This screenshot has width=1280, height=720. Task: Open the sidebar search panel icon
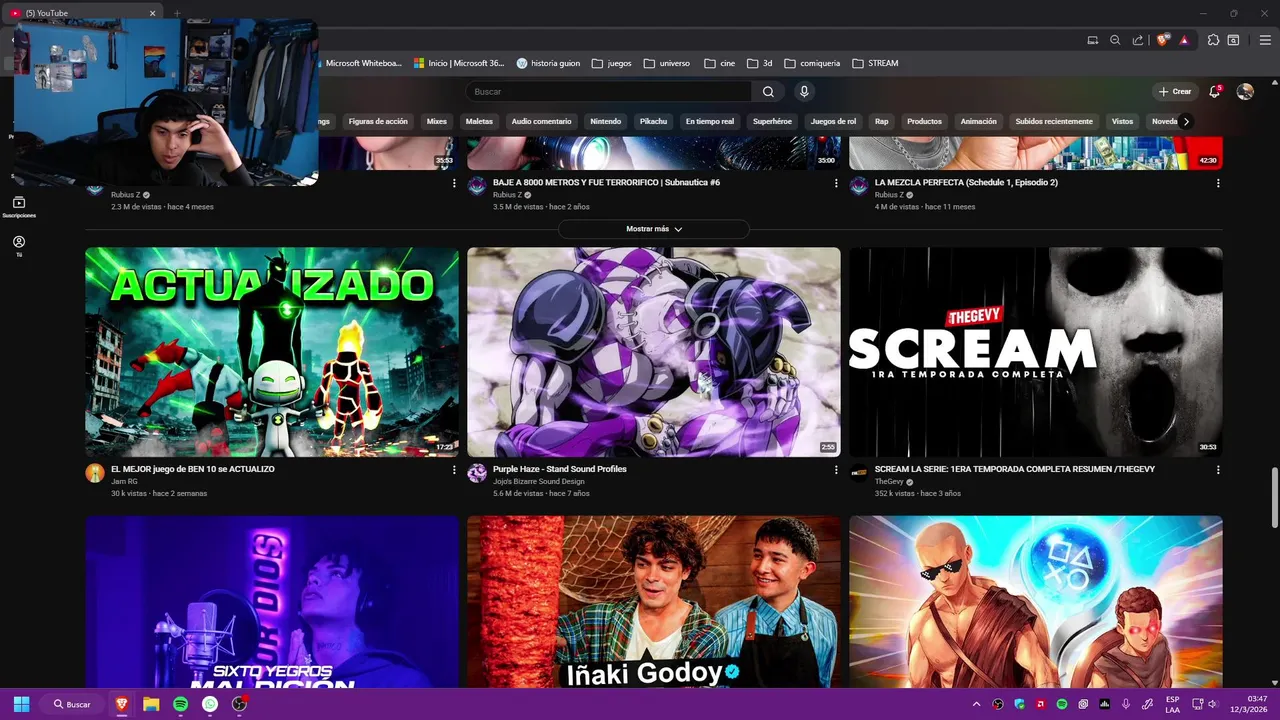[x=1234, y=40]
